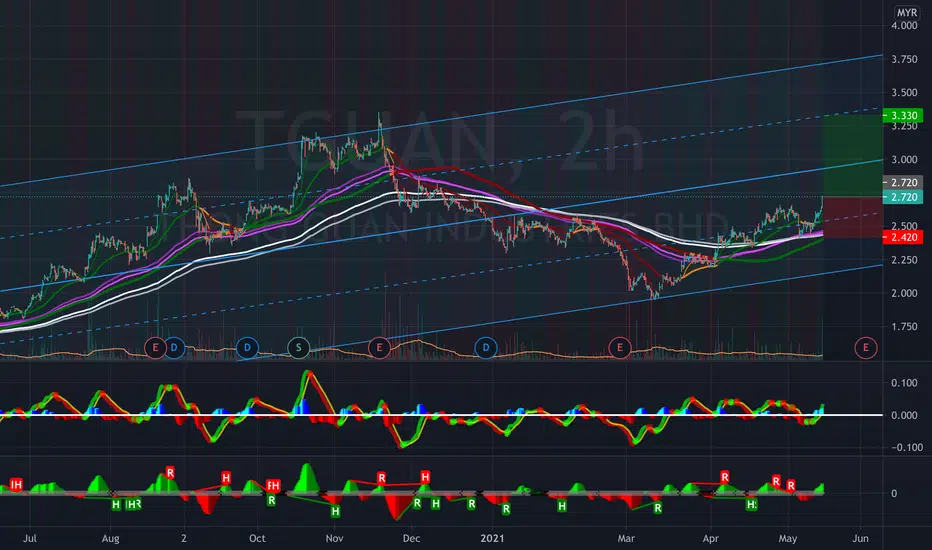The width and height of the screenshot is (932, 550).
Task: Click the Aug label on time axis
Action: [x=111, y=538]
